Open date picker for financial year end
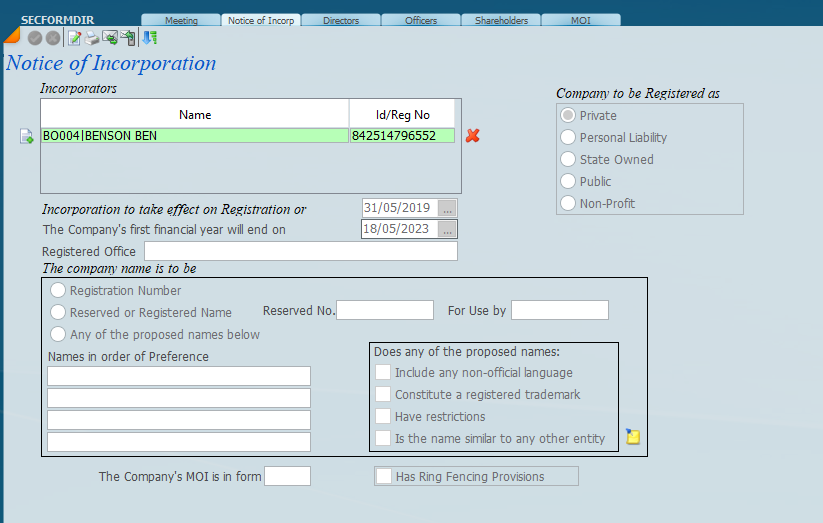The width and height of the screenshot is (823, 523). [x=447, y=229]
